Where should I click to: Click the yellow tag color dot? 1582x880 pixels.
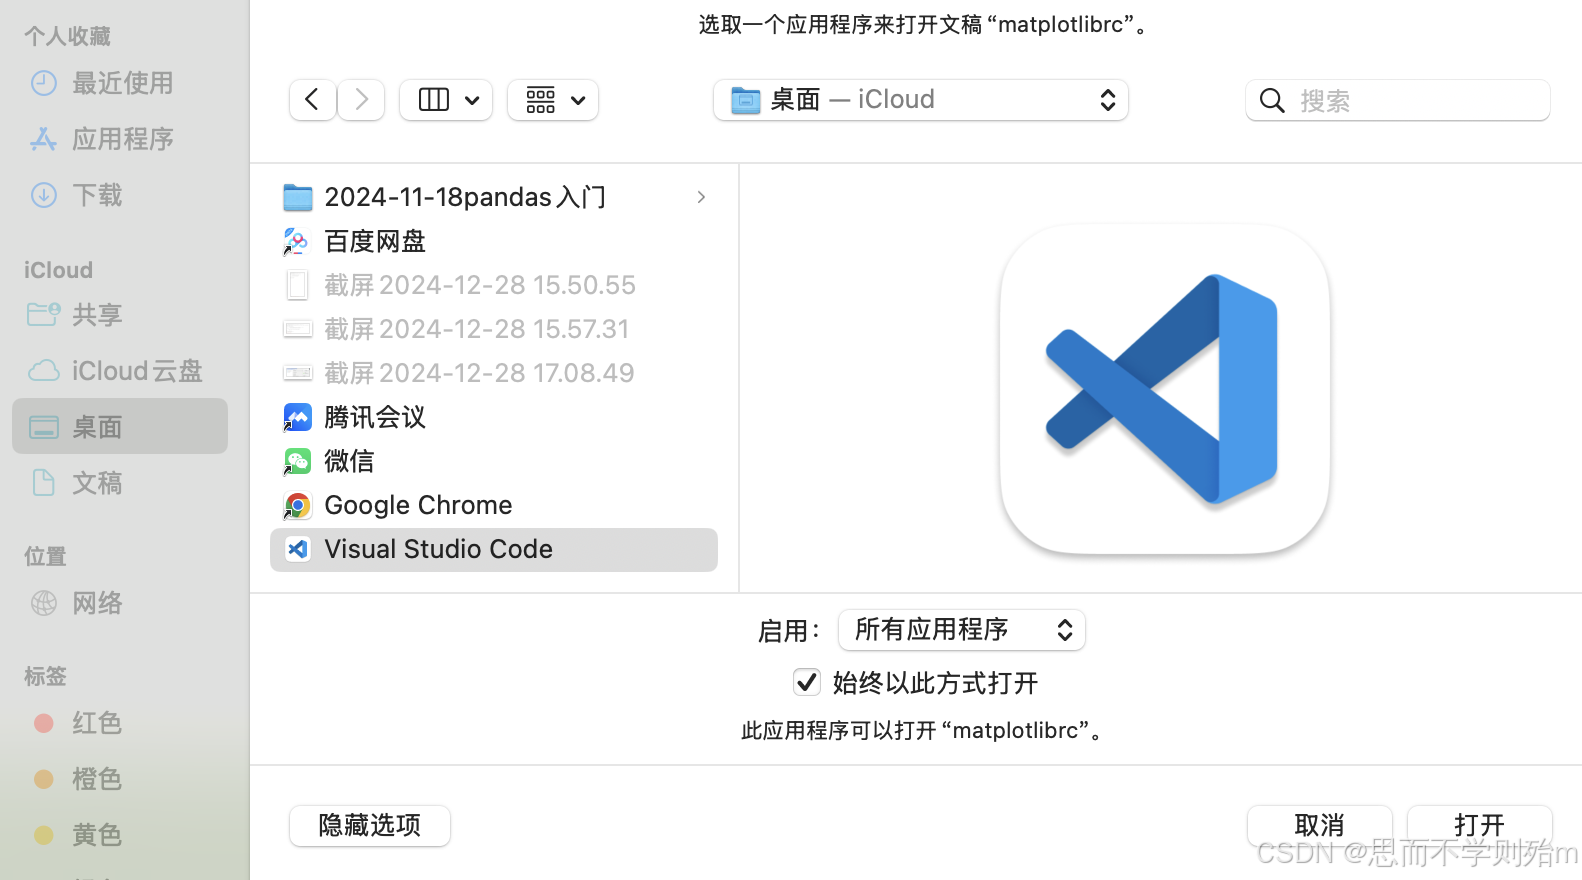(44, 835)
